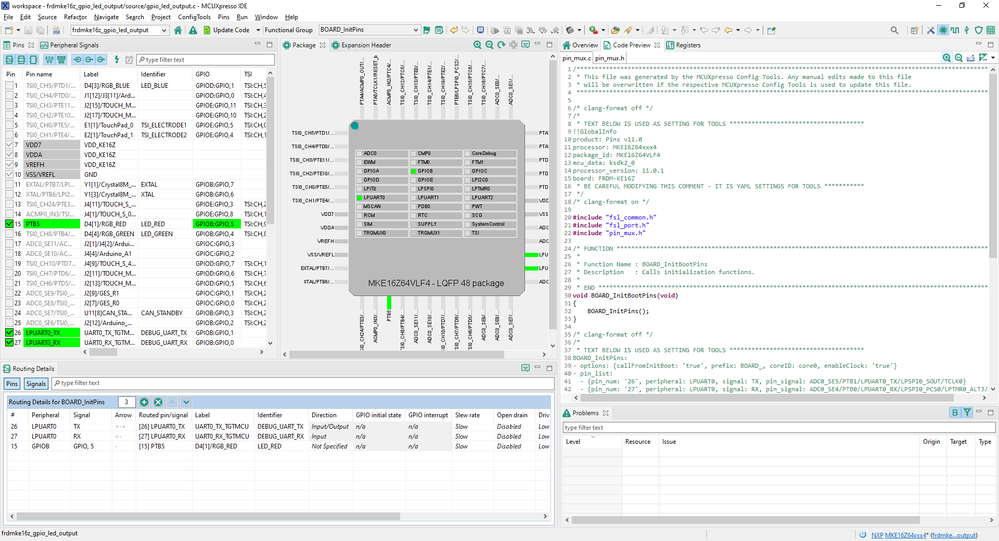
Task: Open the Pins menu
Action: click(x=223, y=17)
